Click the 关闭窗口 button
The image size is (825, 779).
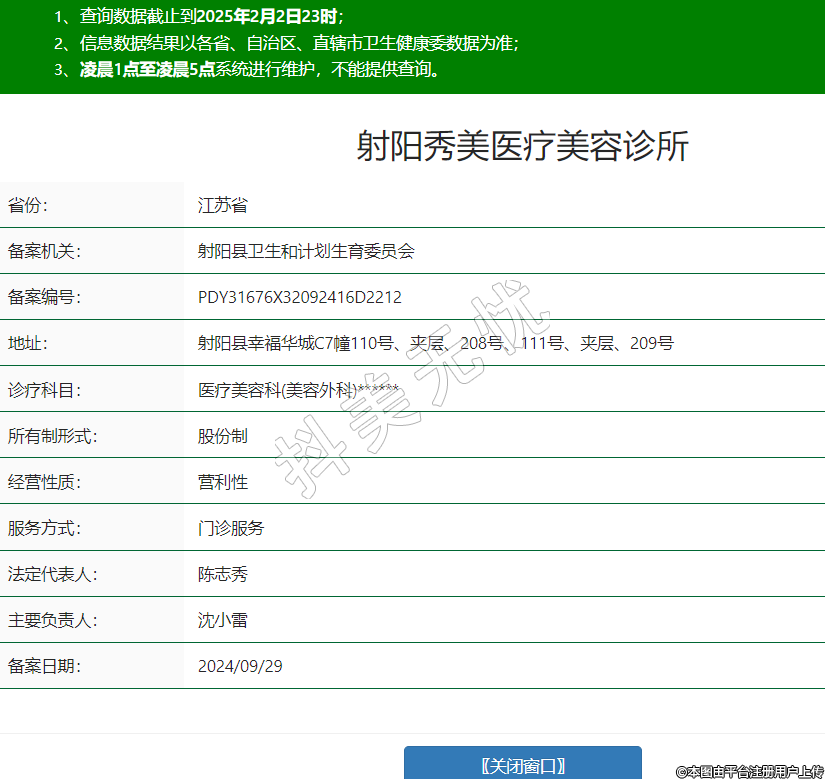(x=522, y=765)
